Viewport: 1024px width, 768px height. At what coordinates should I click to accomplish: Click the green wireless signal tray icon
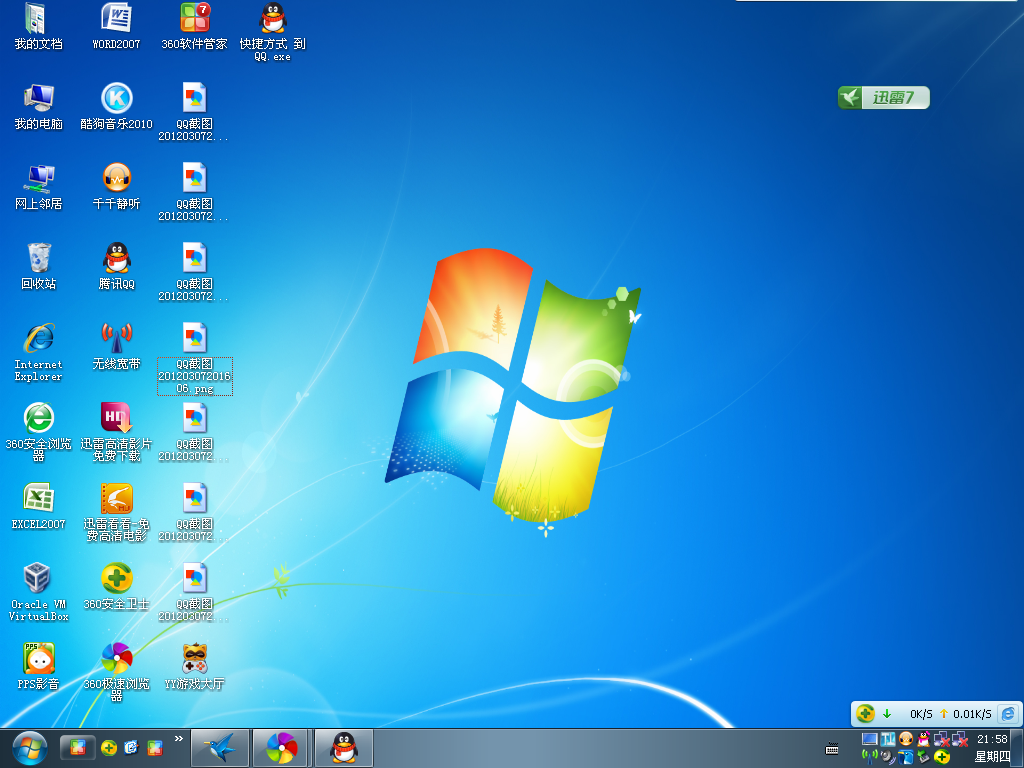869,757
